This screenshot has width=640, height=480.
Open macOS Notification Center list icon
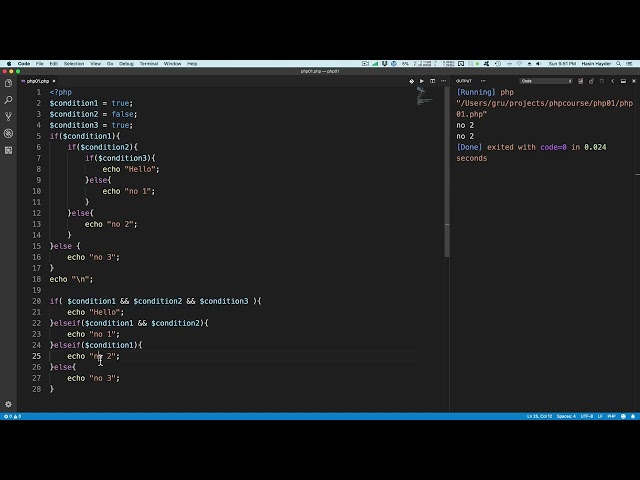629,64
